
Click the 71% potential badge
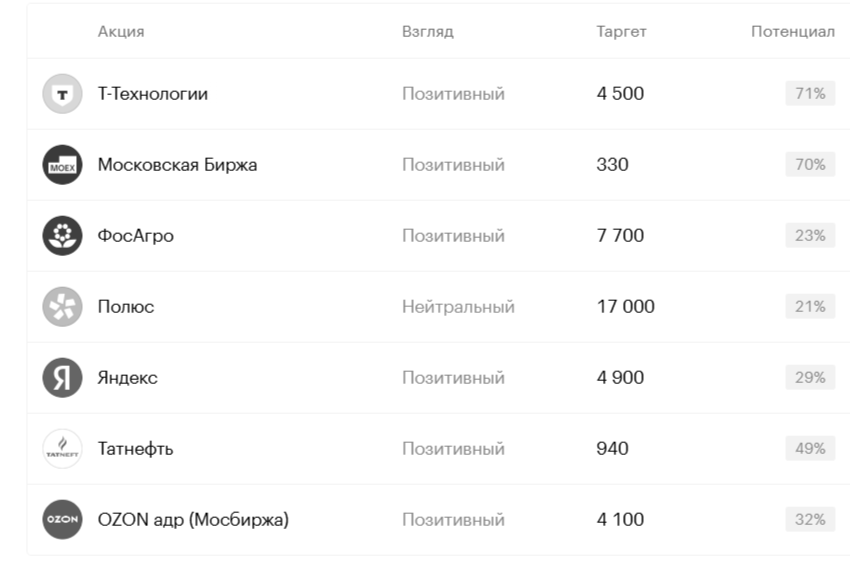[x=810, y=94]
